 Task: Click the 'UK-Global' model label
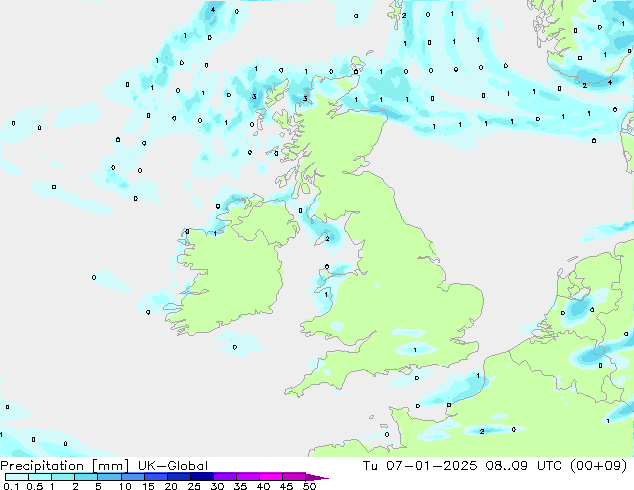pyautogui.click(x=173, y=466)
